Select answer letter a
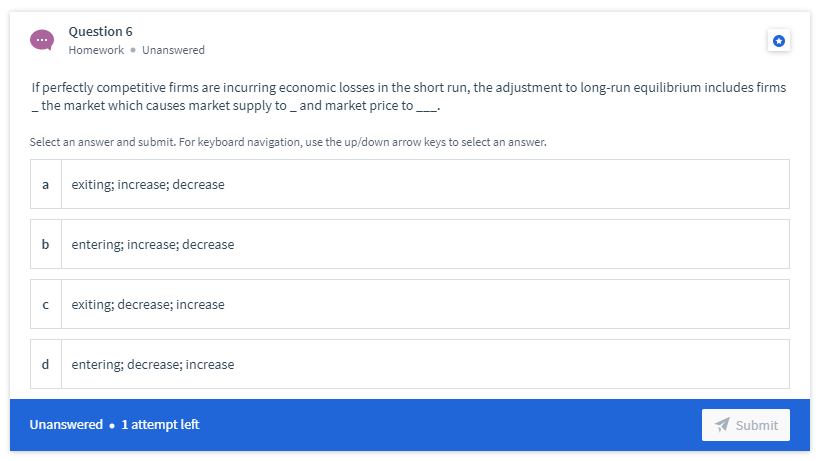This screenshot has height=461, width=830. (46, 184)
